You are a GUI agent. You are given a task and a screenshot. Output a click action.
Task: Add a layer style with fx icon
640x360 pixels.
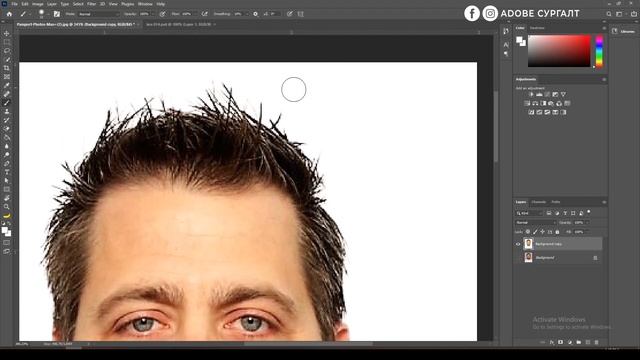(x=552, y=342)
